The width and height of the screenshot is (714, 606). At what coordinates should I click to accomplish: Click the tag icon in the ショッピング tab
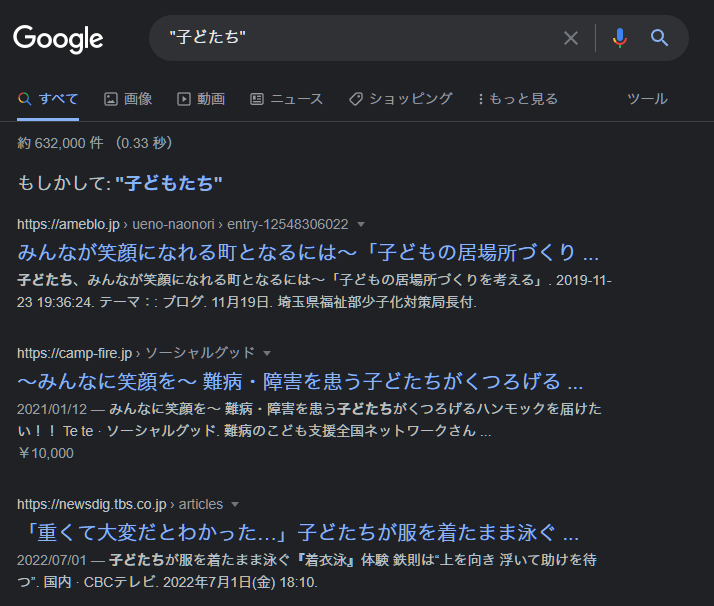[x=356, y=99]
